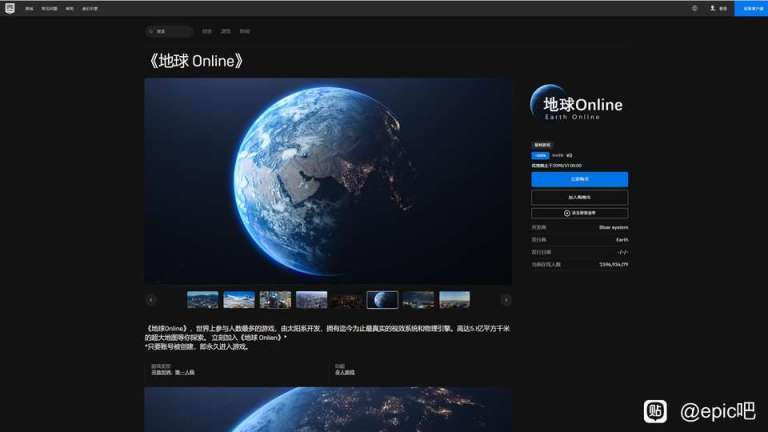This screenshot has width=768, height=432.
Task: Select the third thumbnail in the gallery strip
Action: (x=275, y=300)
